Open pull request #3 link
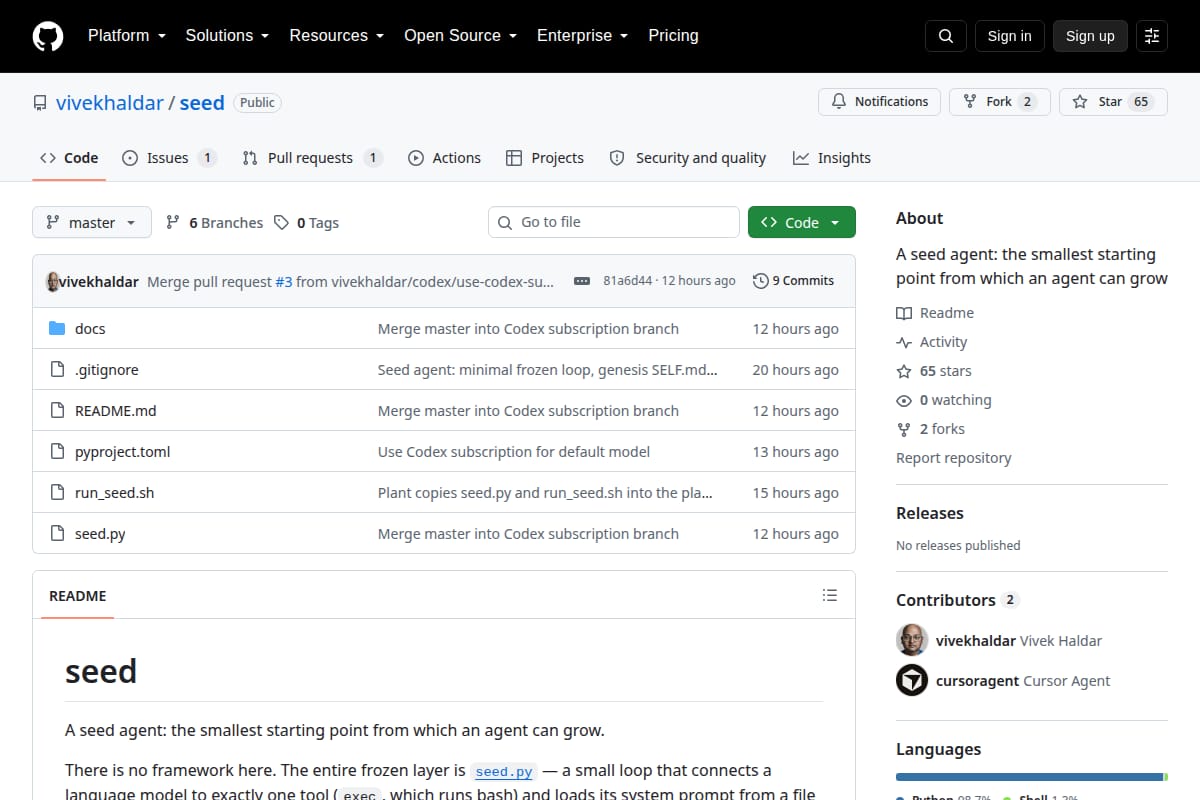This screenshot has height=800, width=1200. coord(284,281)
